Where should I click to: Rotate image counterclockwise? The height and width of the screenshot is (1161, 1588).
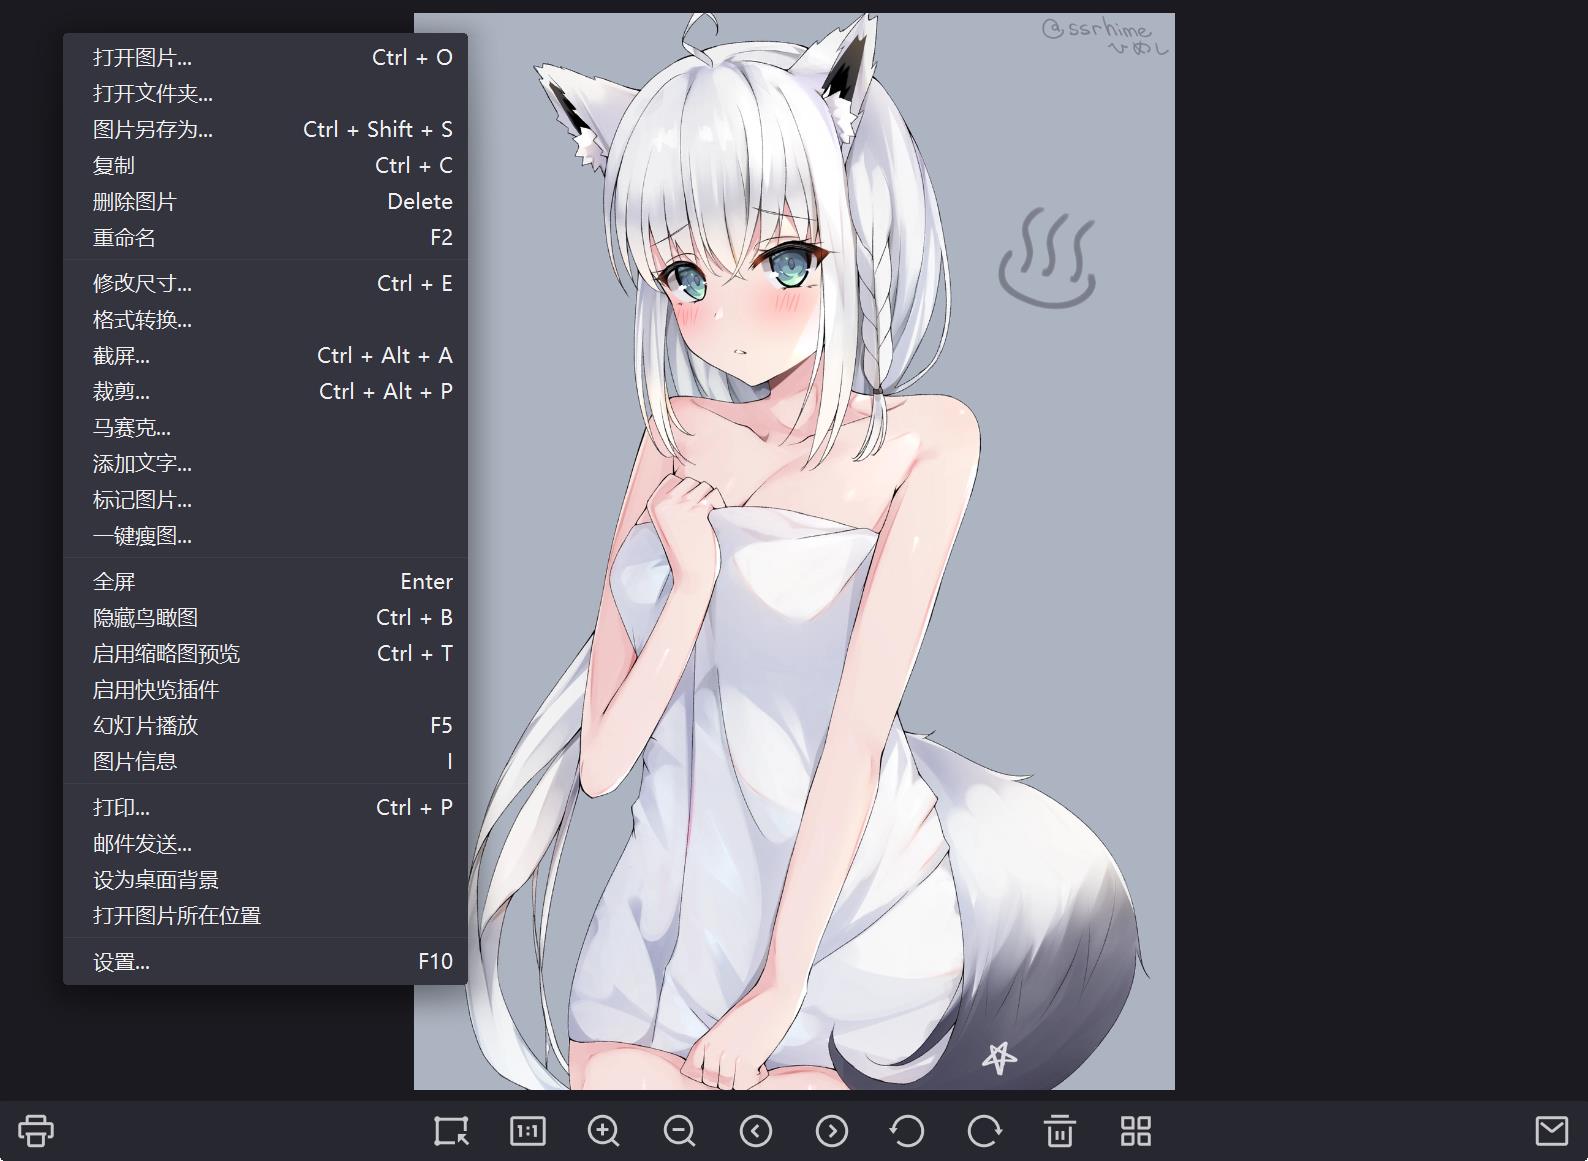coord(907,1131)
